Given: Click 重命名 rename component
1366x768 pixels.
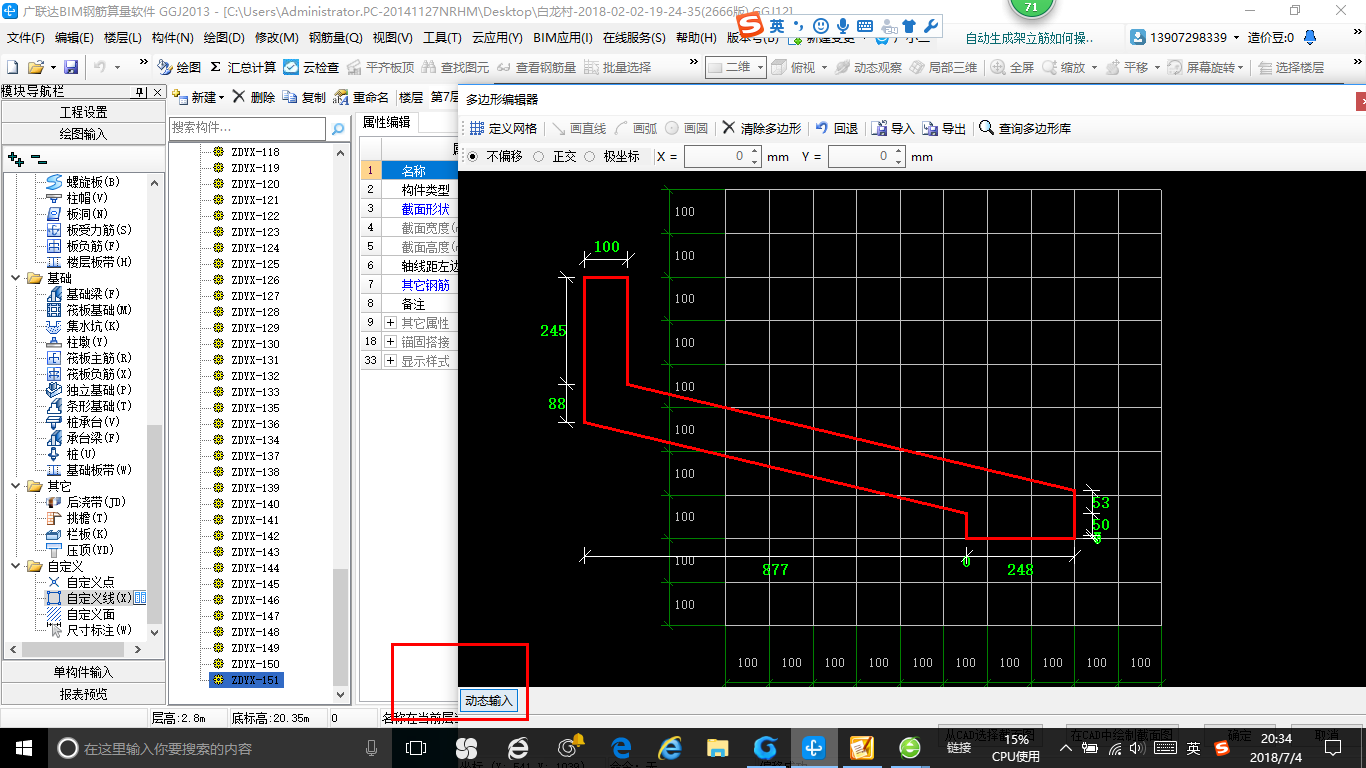Looking at the screenshot, I should [x=361, y=97].
